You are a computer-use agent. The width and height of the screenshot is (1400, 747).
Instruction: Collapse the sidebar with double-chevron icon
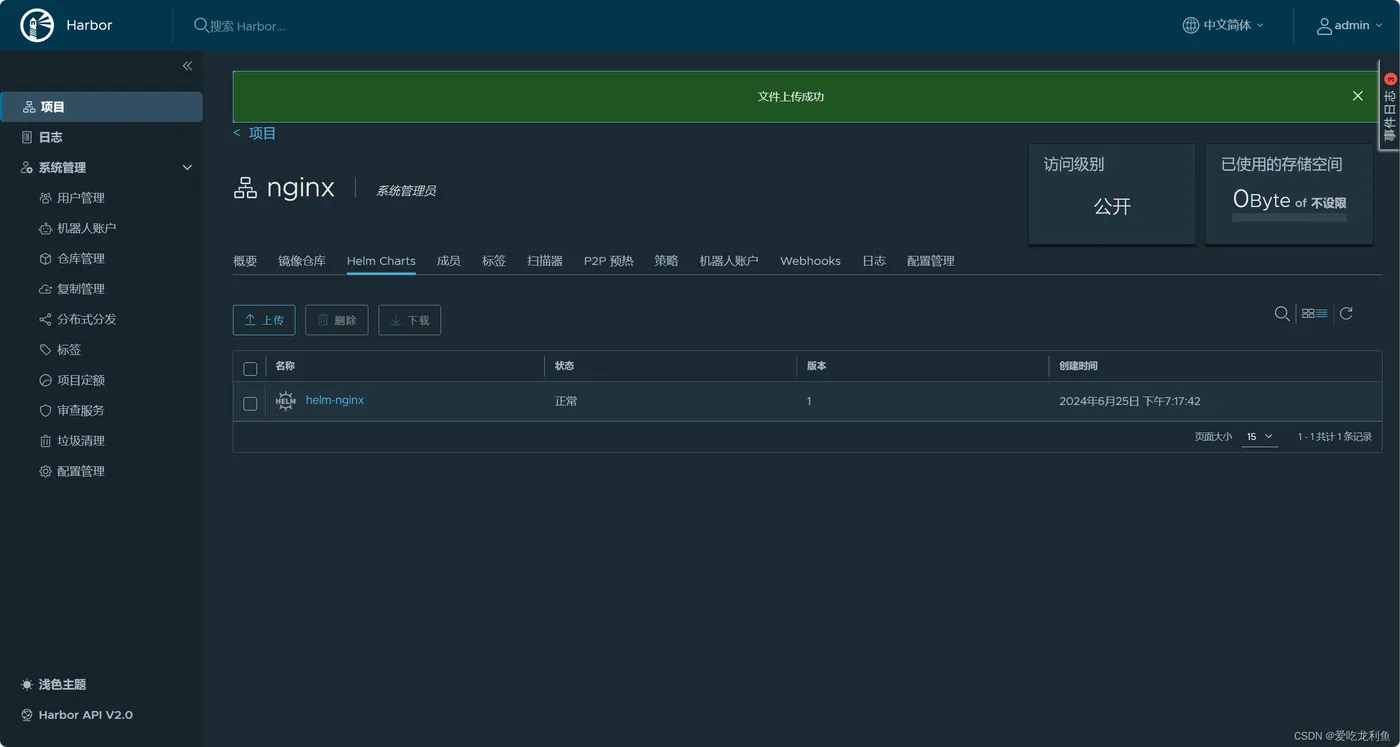187,66
